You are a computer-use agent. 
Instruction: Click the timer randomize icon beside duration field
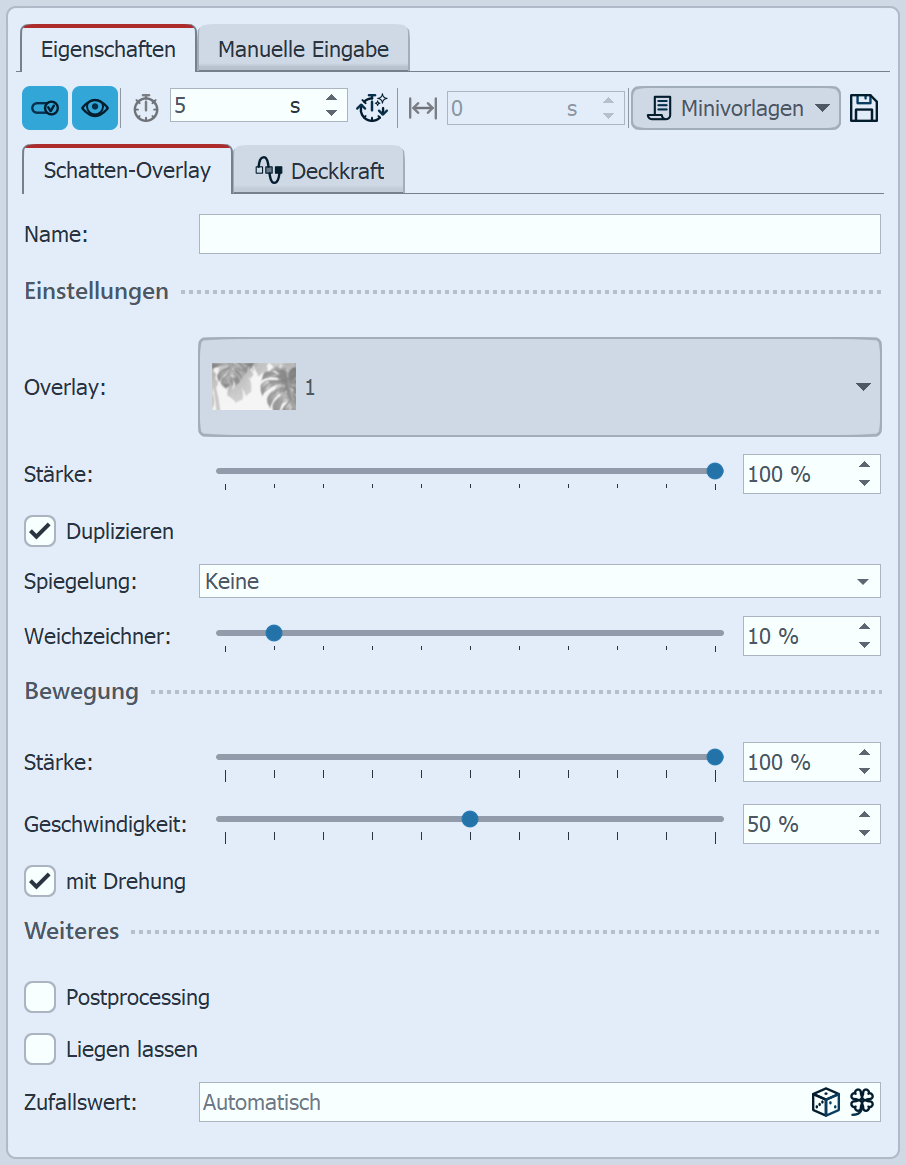[372, 107]
